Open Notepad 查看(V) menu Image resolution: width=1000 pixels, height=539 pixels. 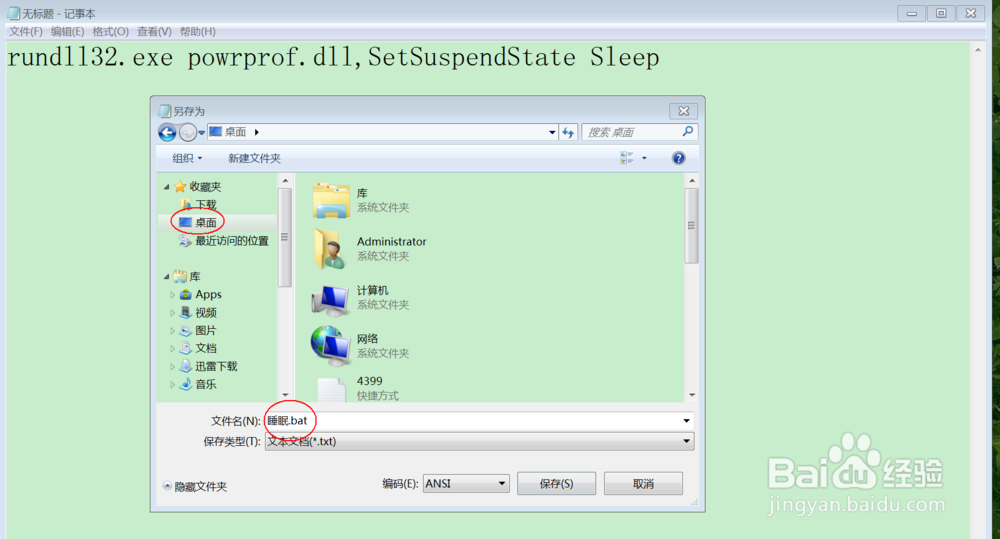pos(154,31)
